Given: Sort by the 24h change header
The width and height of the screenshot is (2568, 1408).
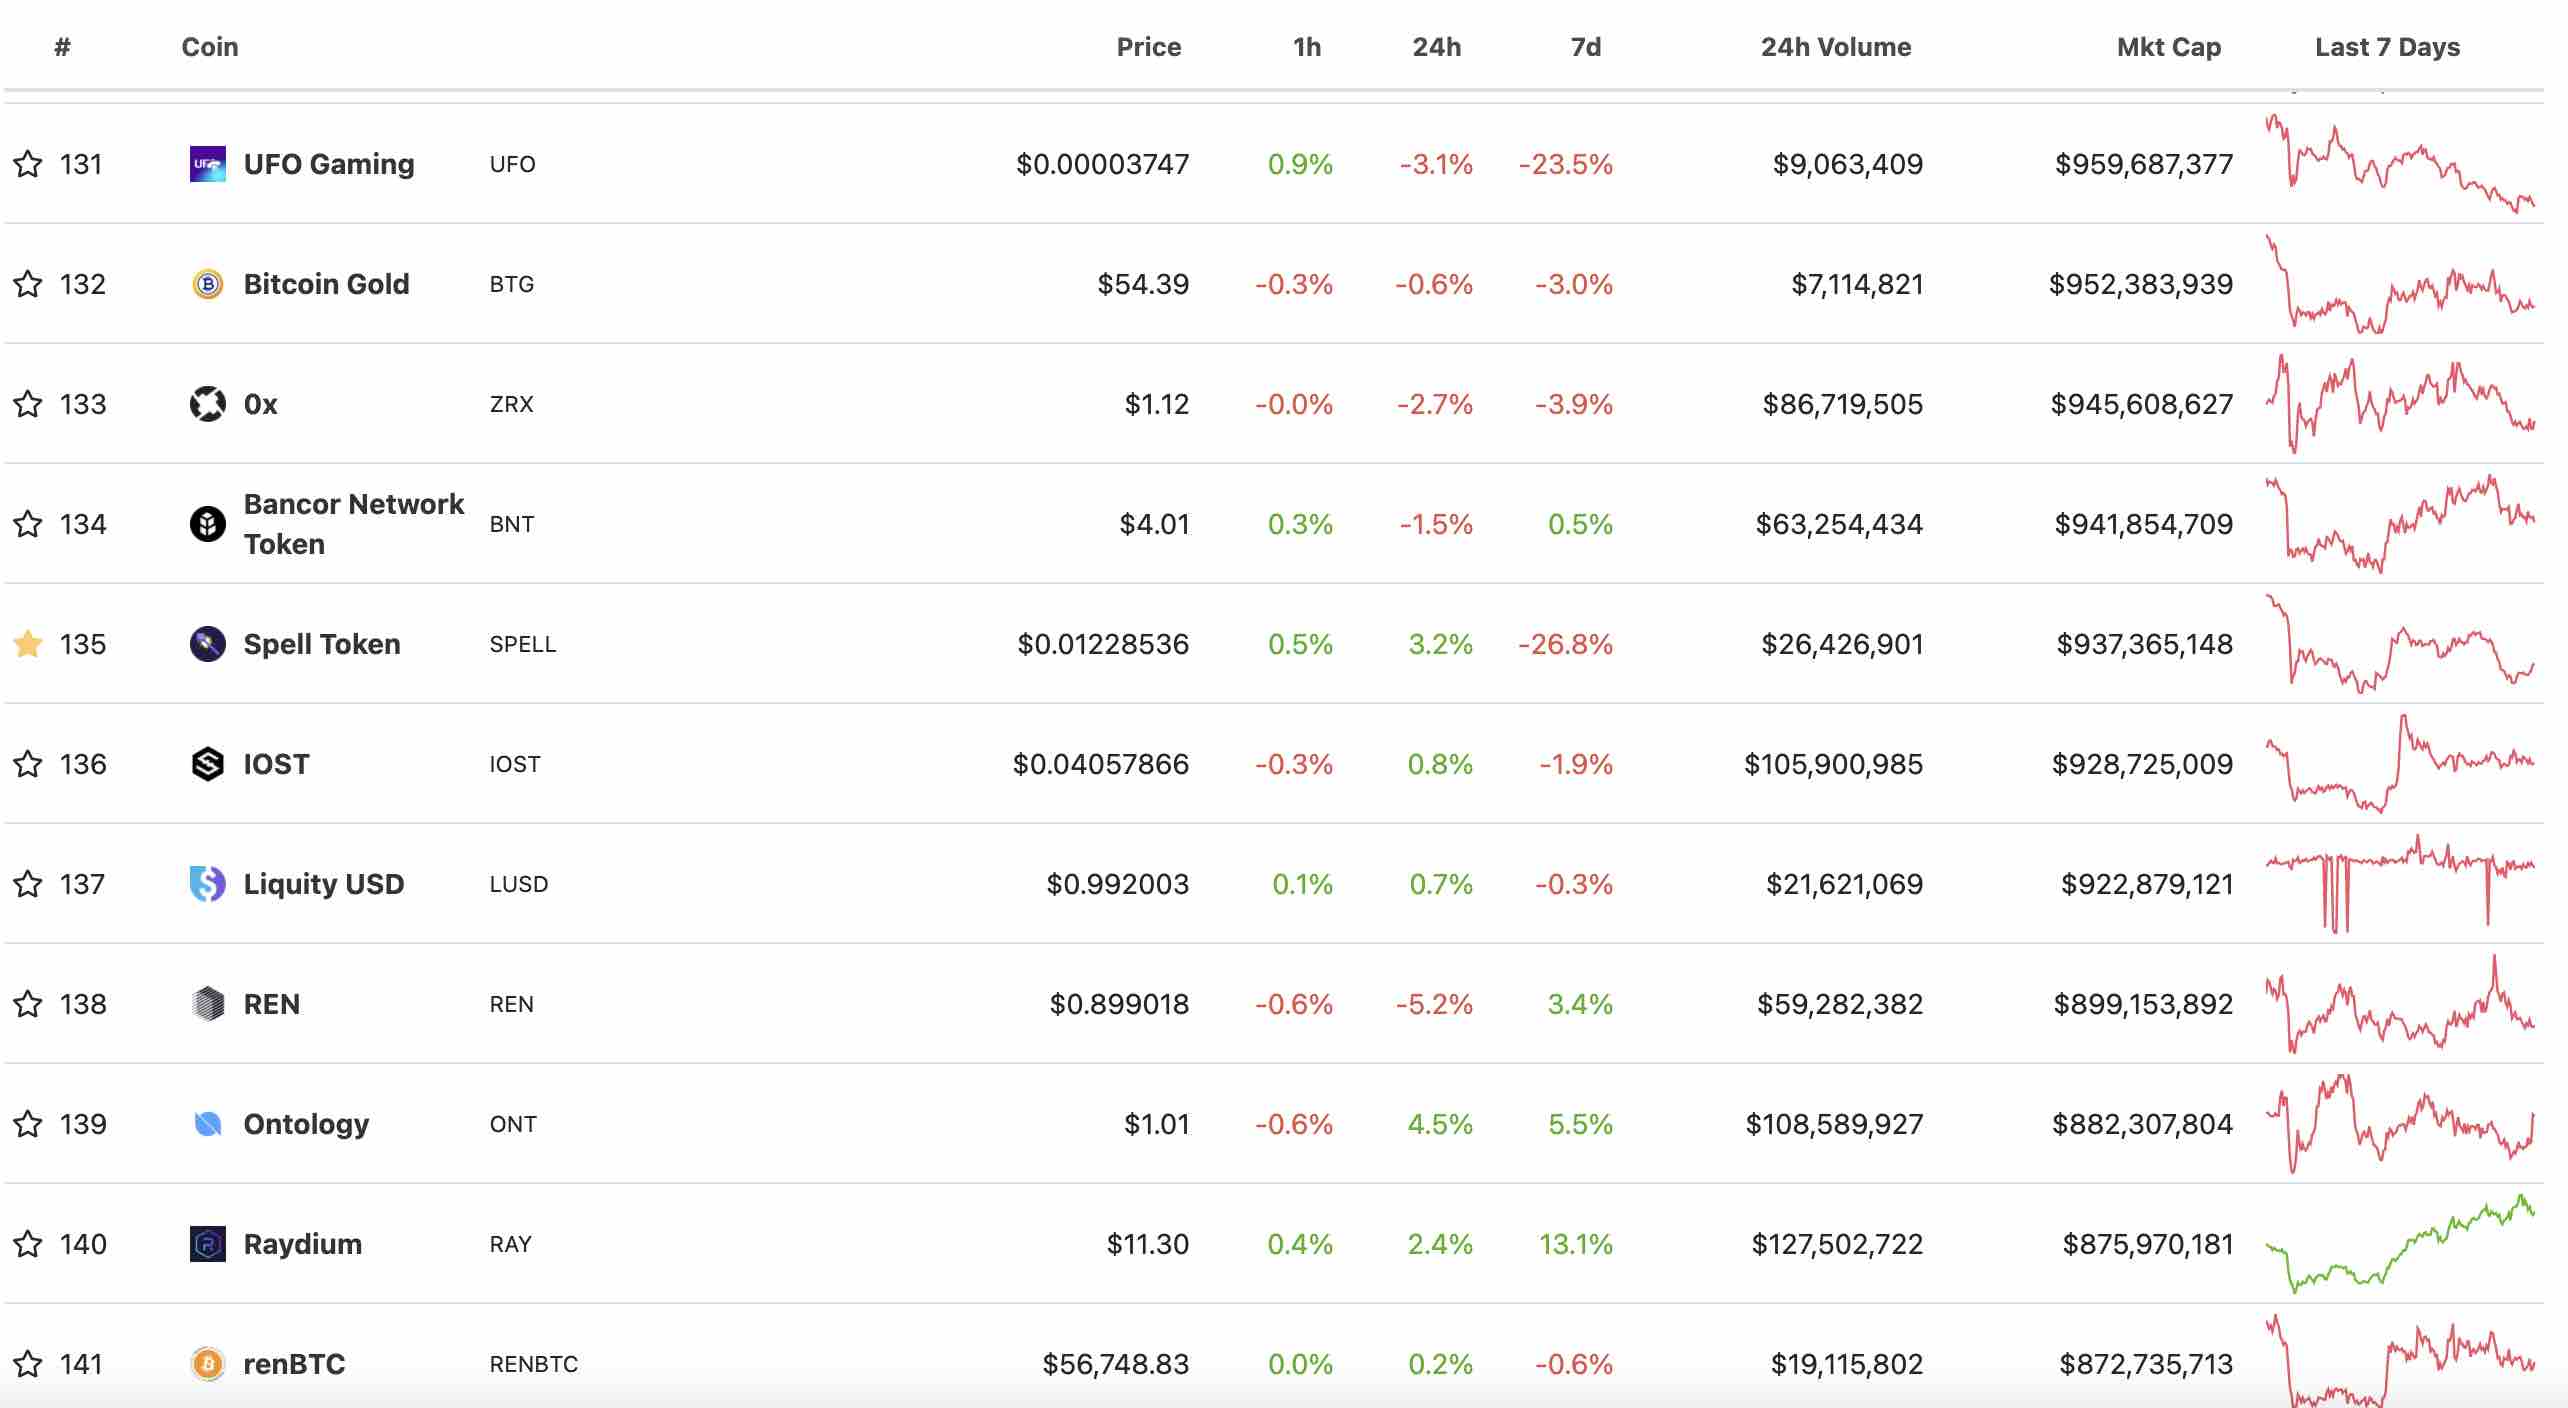Looking at the screenshot, I should point(1437,47).
